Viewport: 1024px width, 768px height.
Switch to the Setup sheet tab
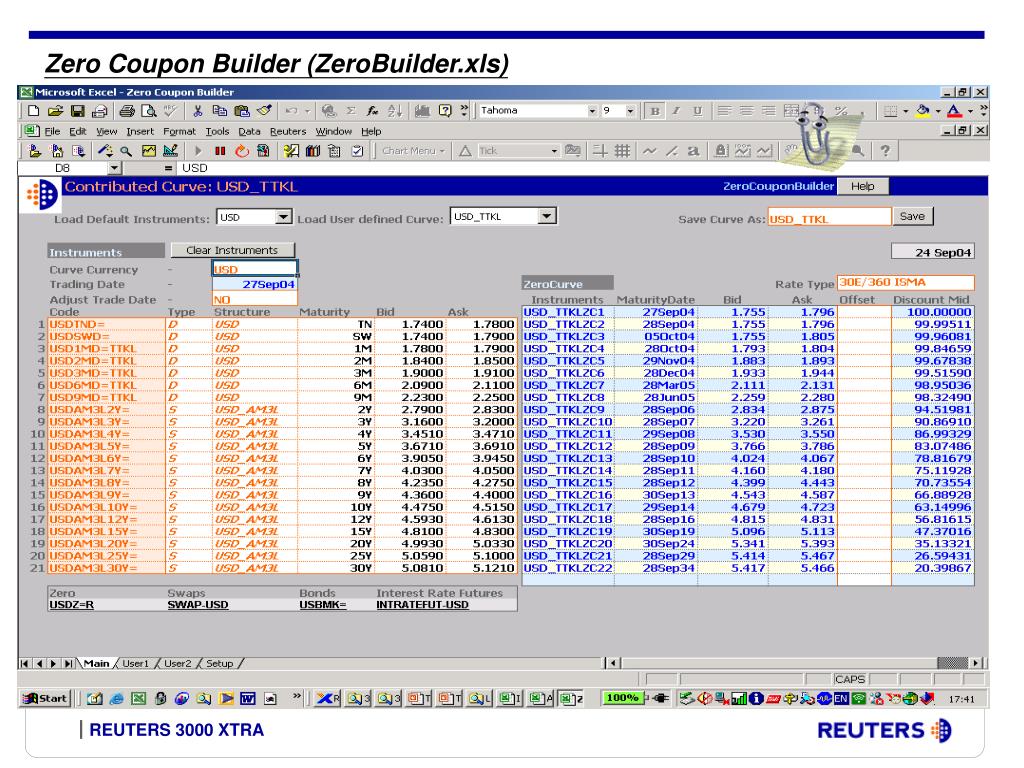coord(219,664)
